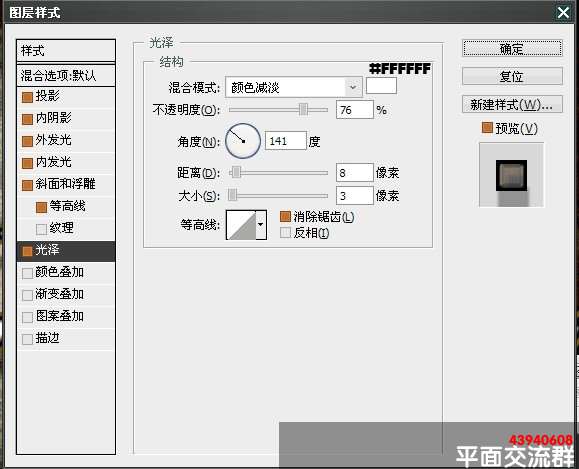Click the white satin color swatch
Viewport: 579px width, 469px height.
point(381,86)
